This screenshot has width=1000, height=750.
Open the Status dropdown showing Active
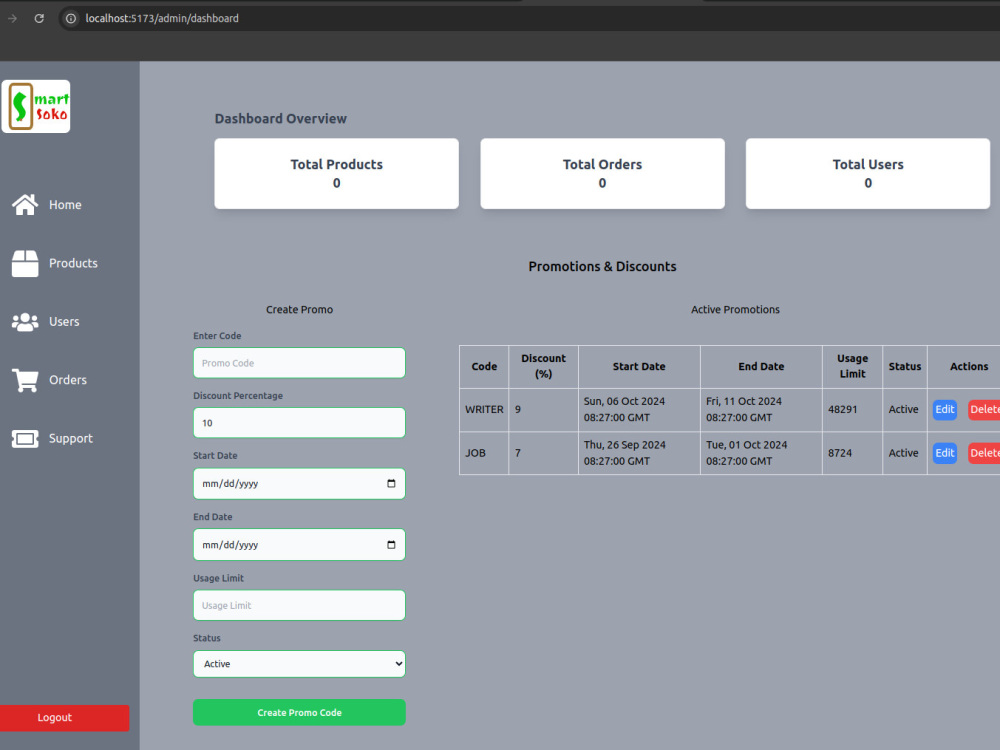(299, 664)
